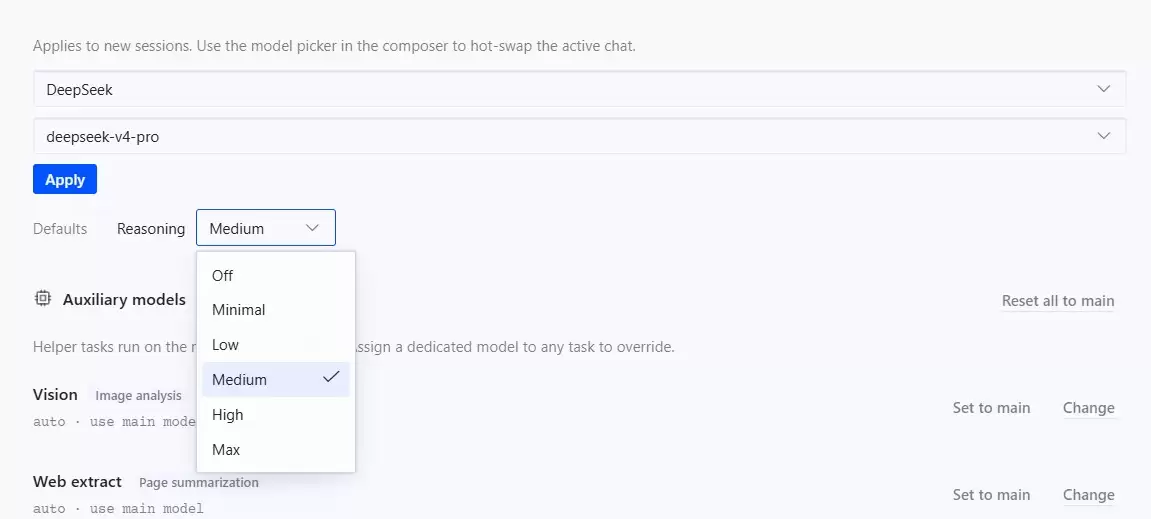Click Reset all to main
Screen dimensions: 1151x519
[x=1058, y=301]
